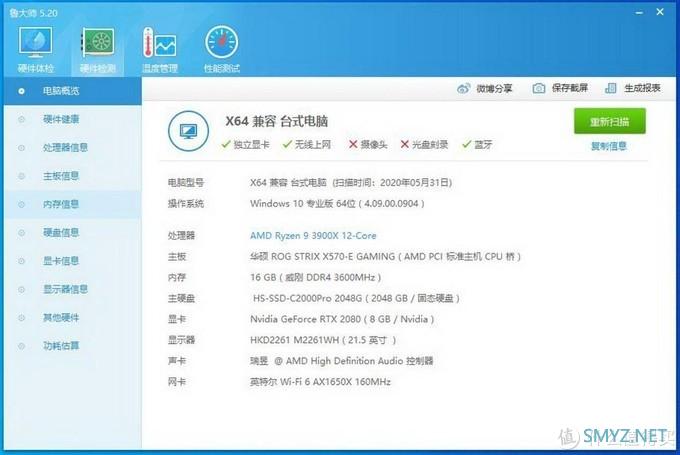
Task: Click the green check beside 蓝牙
Action: pyautogui.click(x=466, y=144)
